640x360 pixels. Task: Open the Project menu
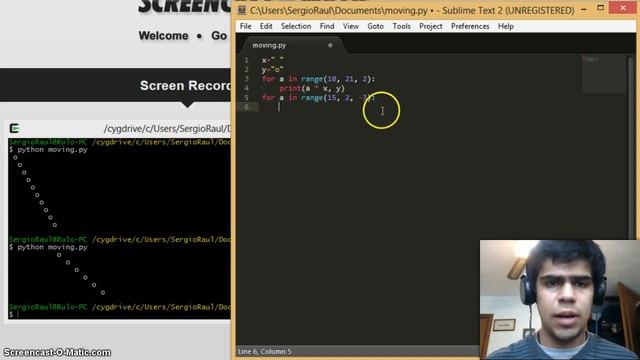(x=431, y=26)
